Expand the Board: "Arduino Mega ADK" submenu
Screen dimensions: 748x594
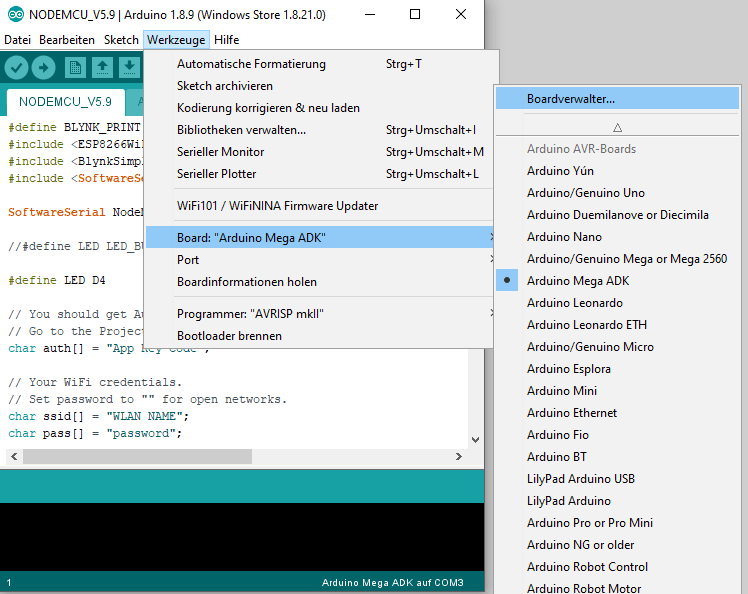pyautogui.click(x=319, y=238)
